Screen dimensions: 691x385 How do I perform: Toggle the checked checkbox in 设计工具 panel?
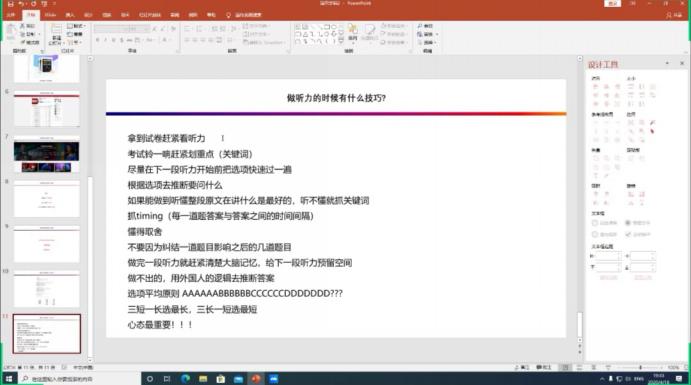point(628,234)
